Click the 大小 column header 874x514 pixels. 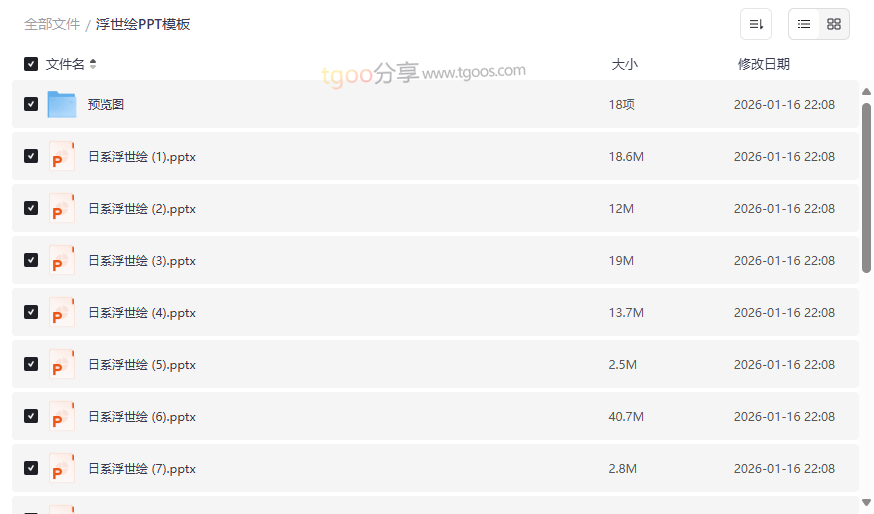(624, 64)
